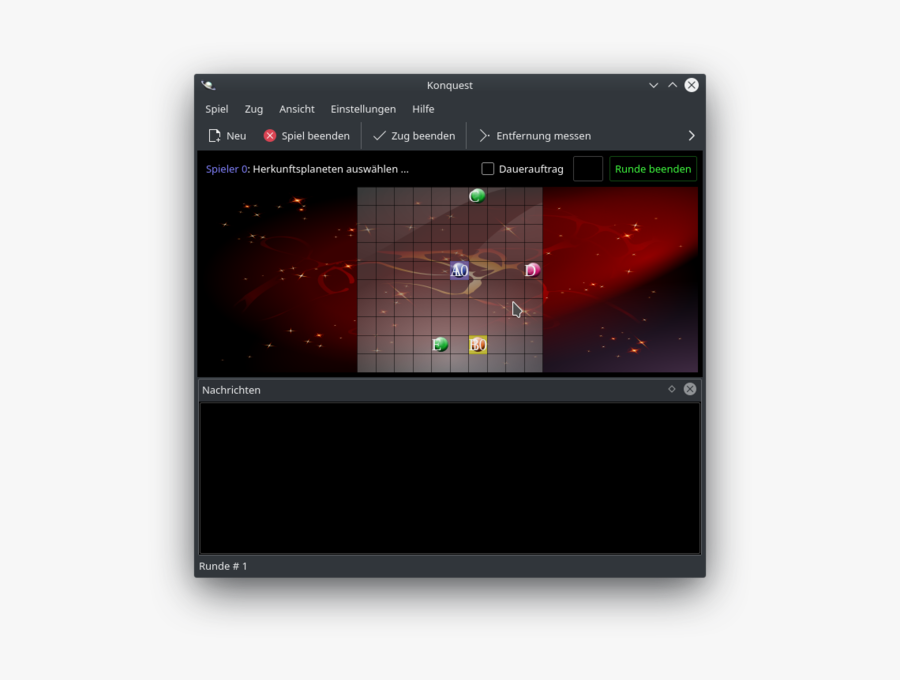Select the pink planet D
Screen dimensions: 900x680
click(532, 270)
